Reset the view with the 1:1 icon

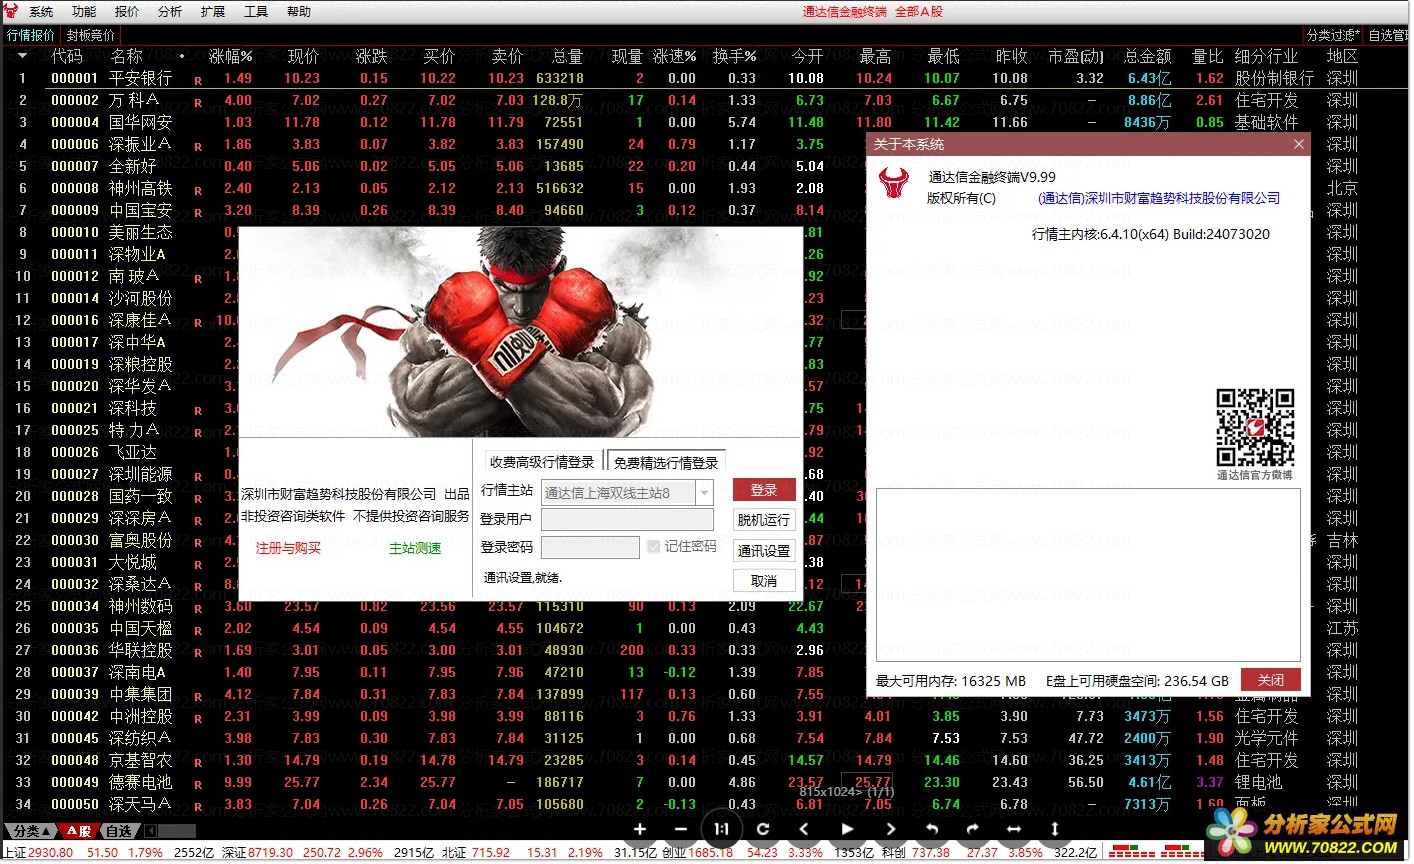[721, 829]
